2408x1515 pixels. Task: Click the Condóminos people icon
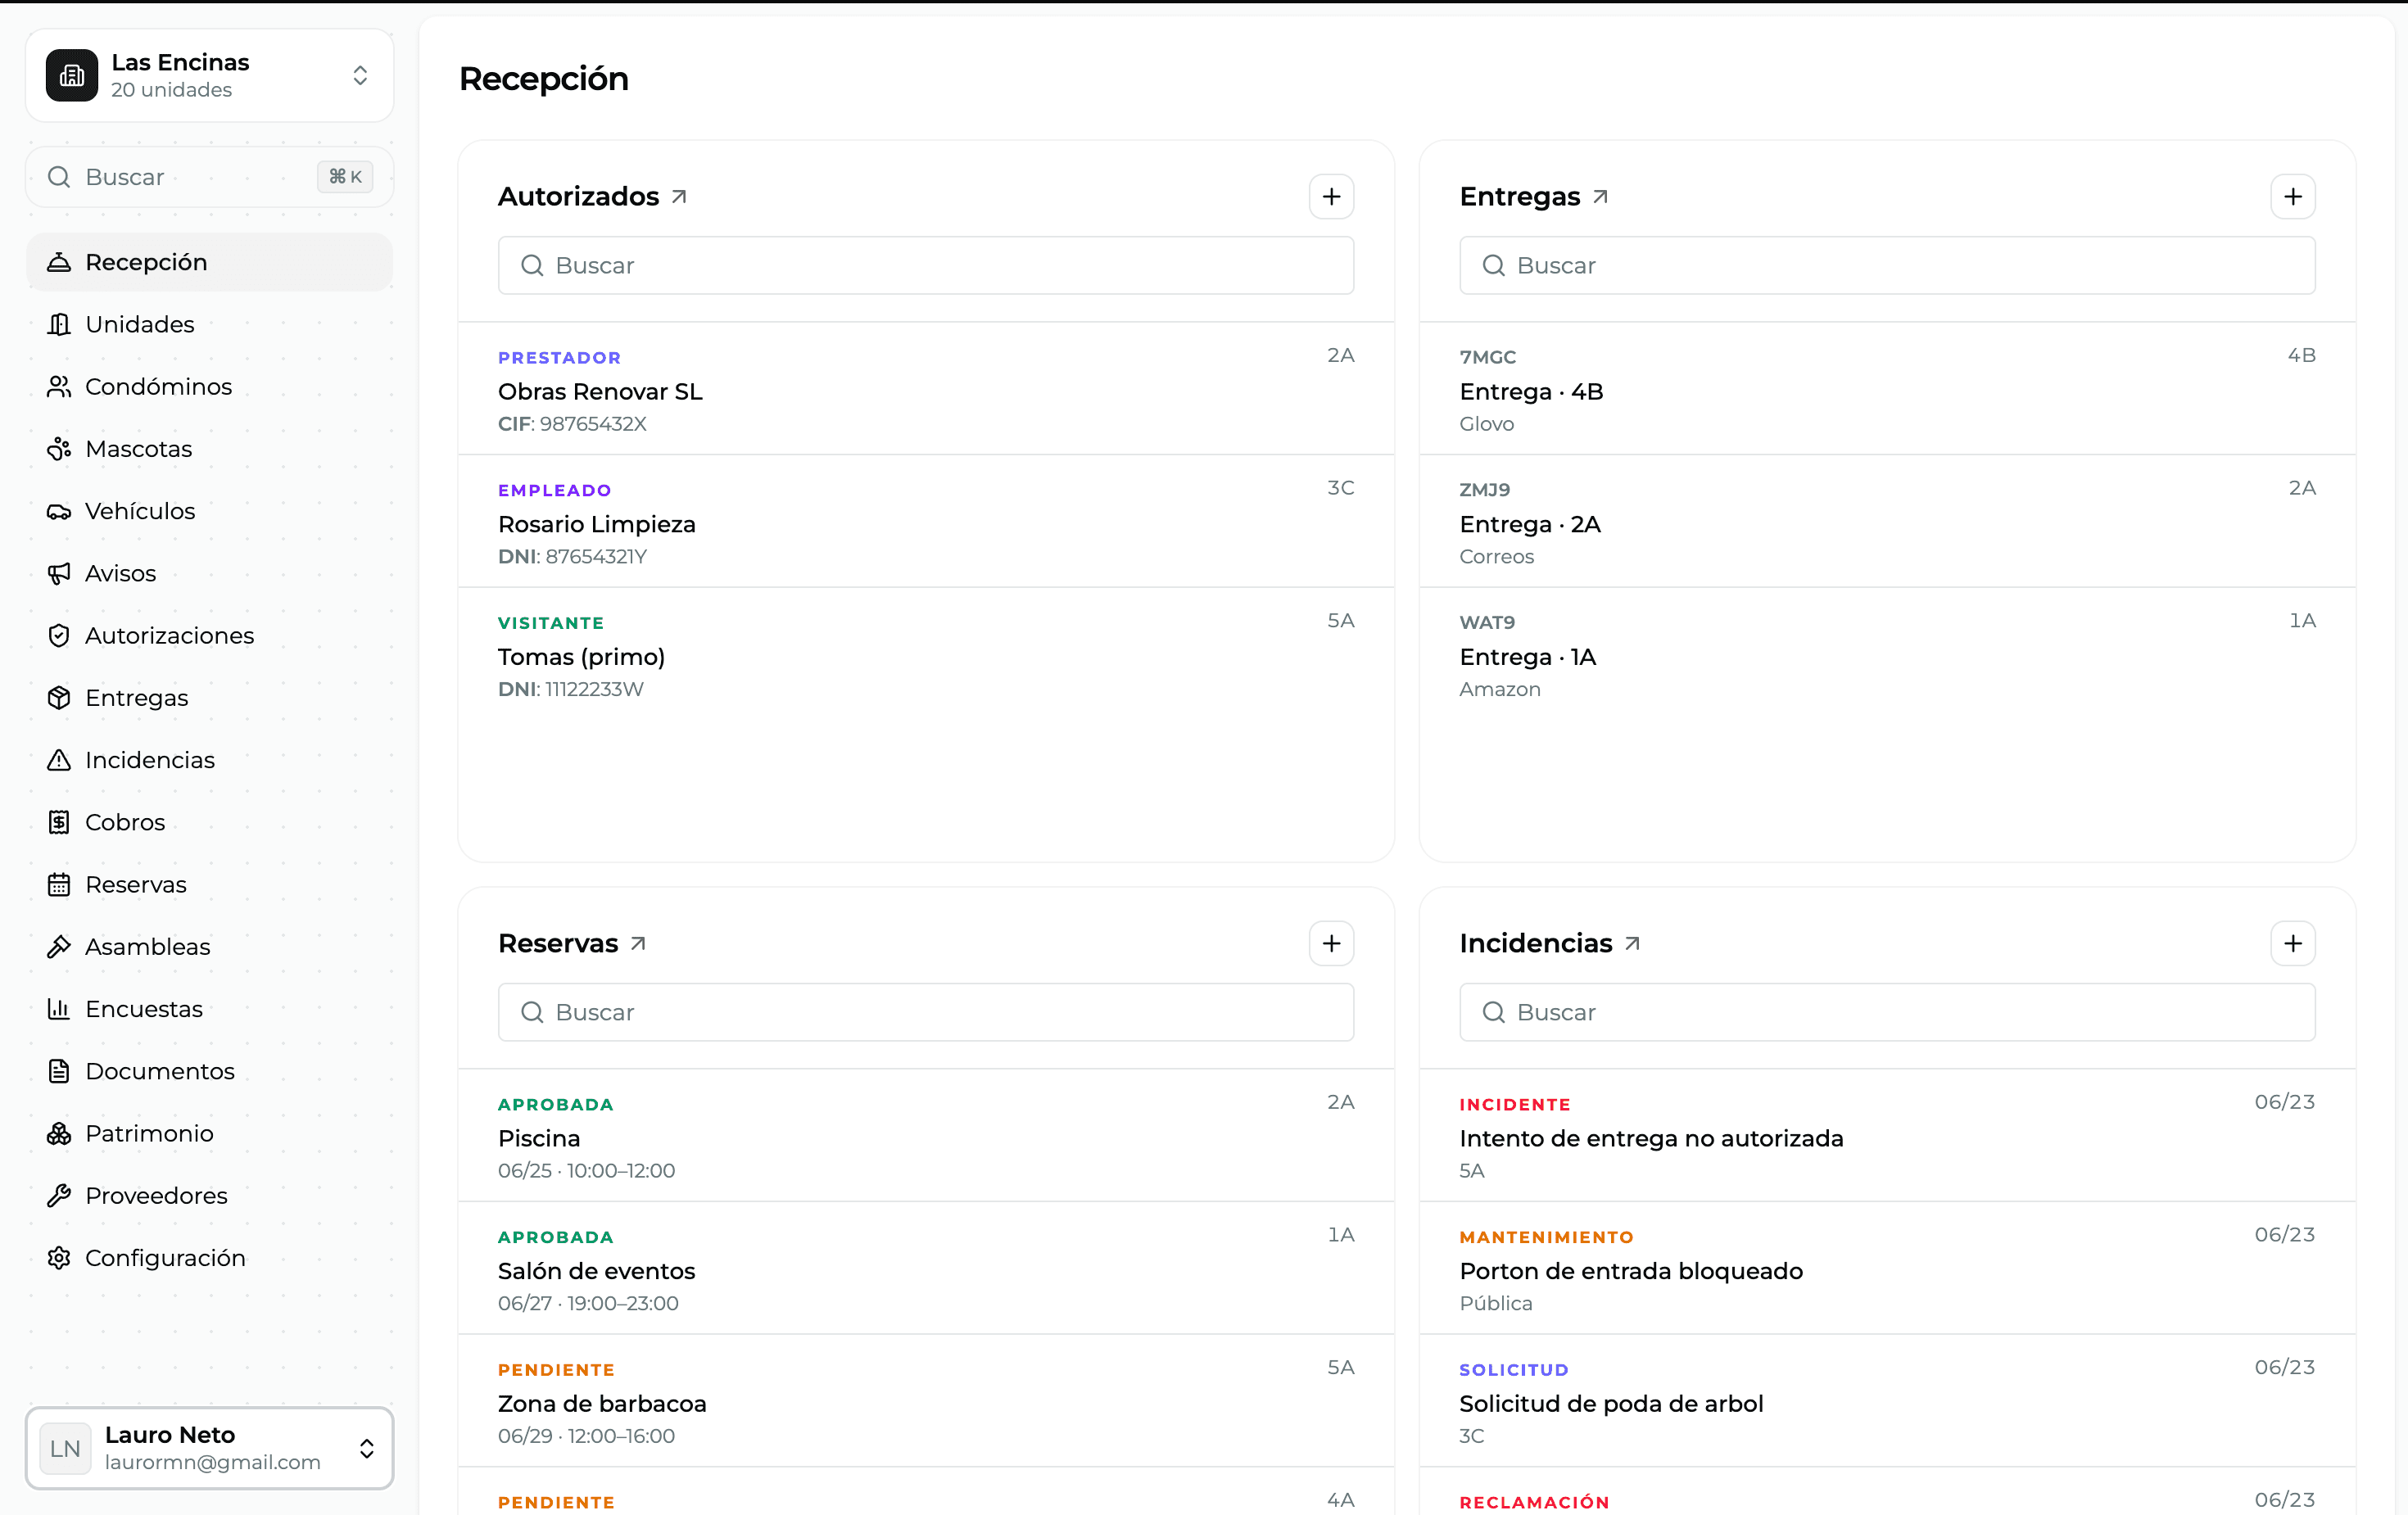click(59, 386)
